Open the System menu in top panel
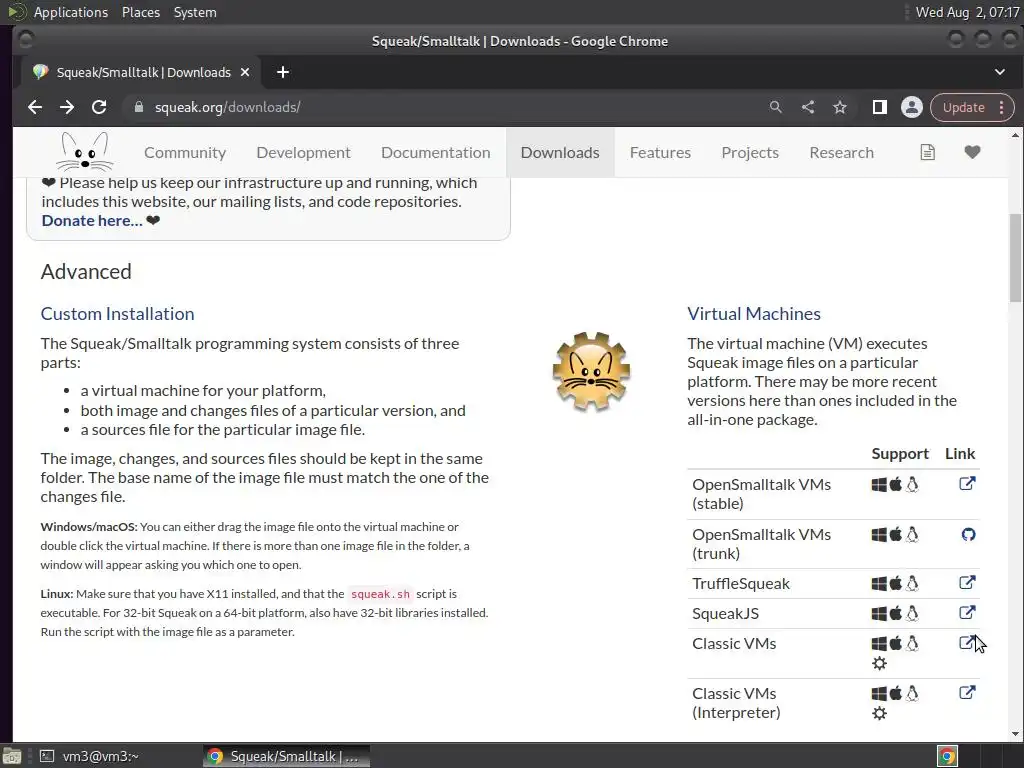Image resolution: width=1024 pixels, height=768 pixels. tap(195, 12)
